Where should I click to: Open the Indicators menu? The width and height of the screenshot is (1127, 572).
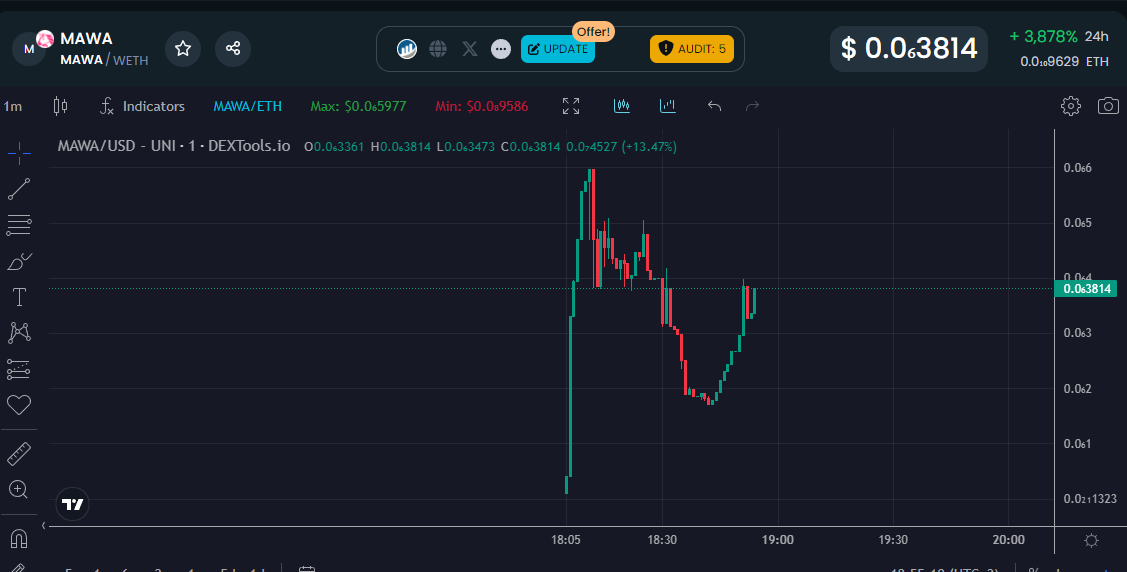(x=142, y=106)
